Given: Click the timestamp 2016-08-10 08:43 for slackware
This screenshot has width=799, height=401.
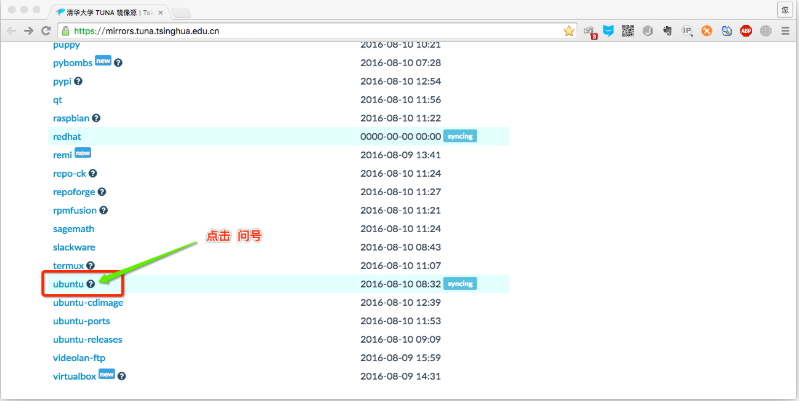Looking at the screenshot, I should (401, 247).
